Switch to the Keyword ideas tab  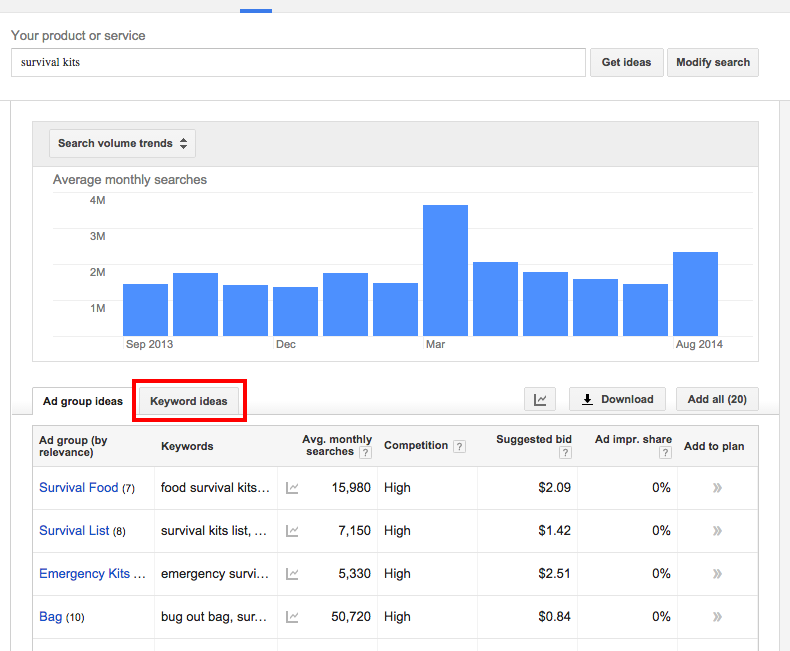[x=189, y=401]
